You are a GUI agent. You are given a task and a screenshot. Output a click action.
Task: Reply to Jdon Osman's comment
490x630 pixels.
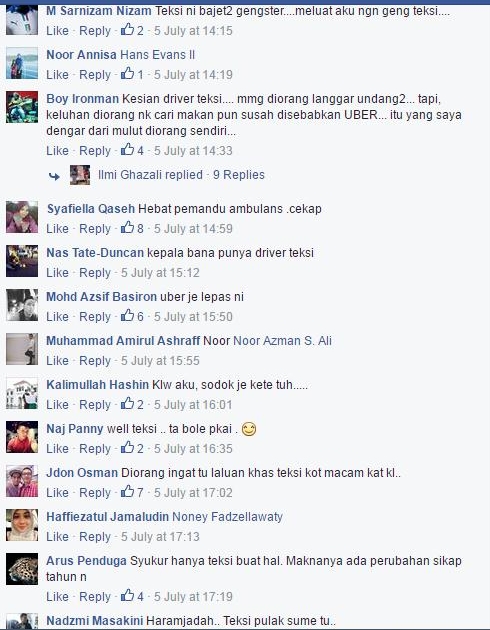pyautogui.click(x=95, y=493)
